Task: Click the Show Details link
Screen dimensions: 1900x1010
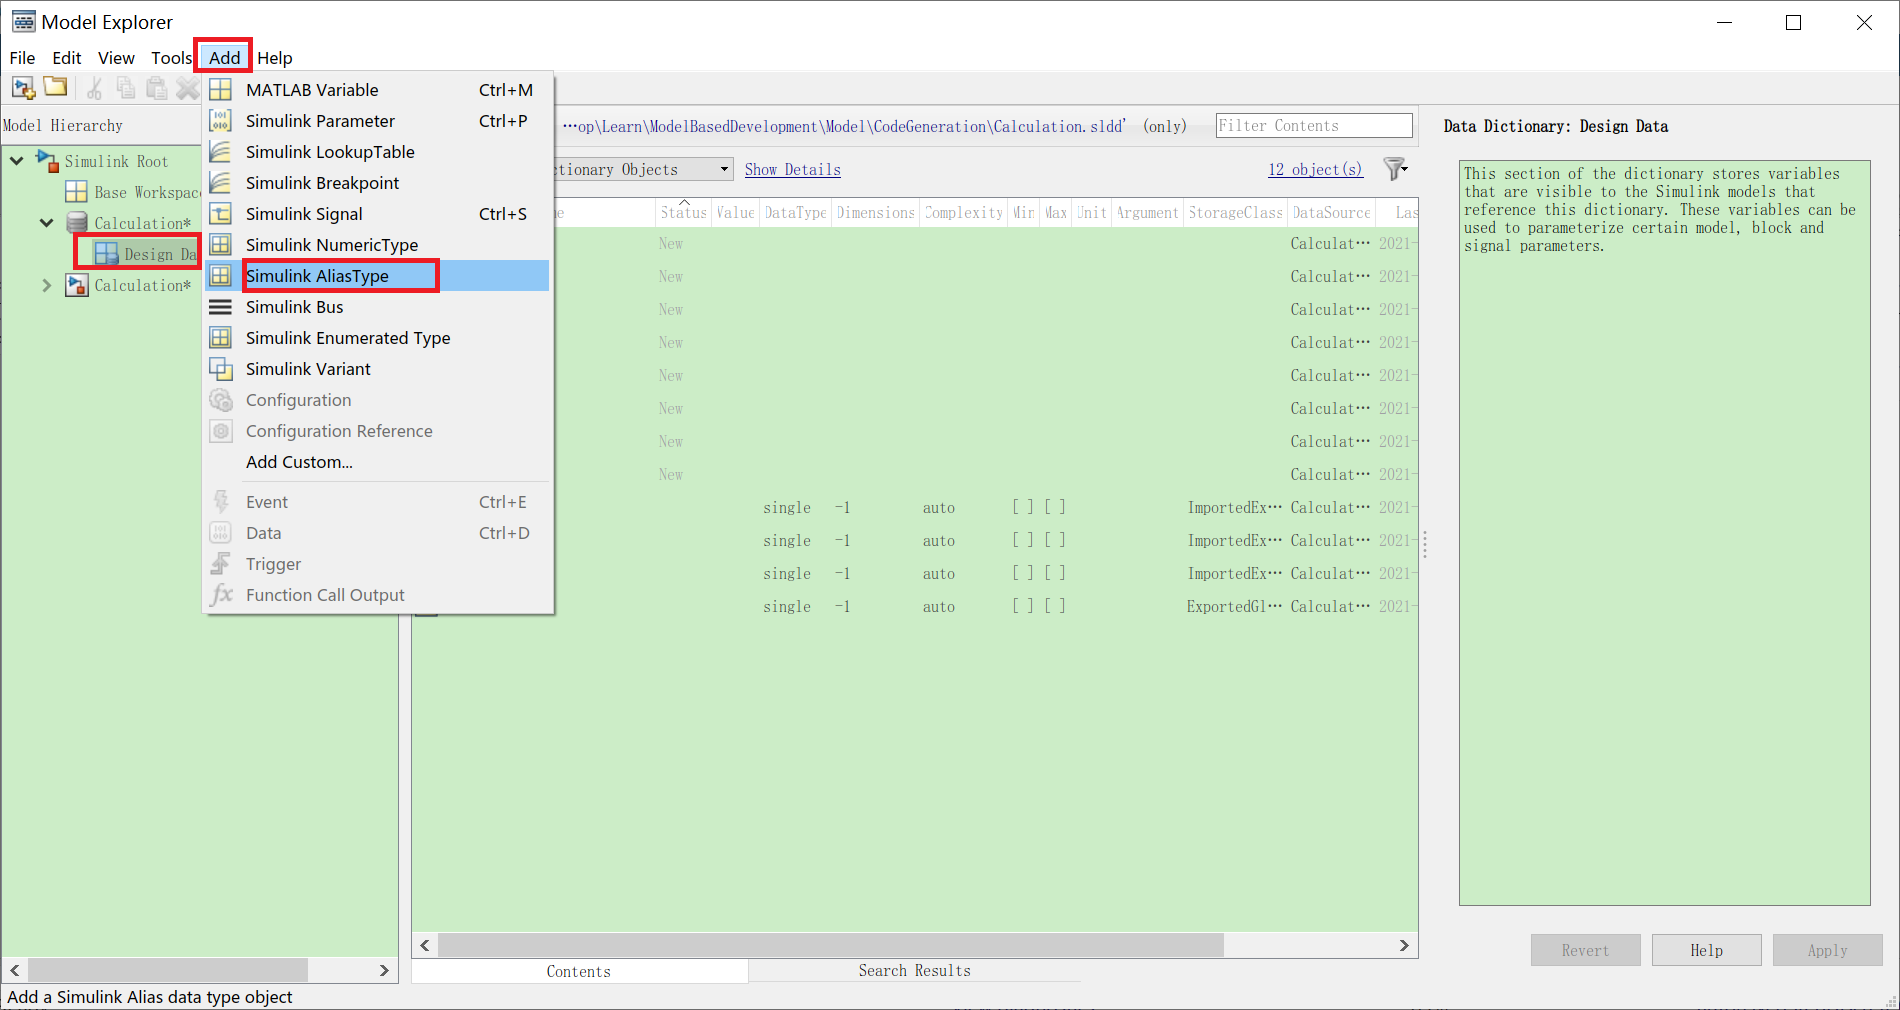Action: click(x=792, y=170)
